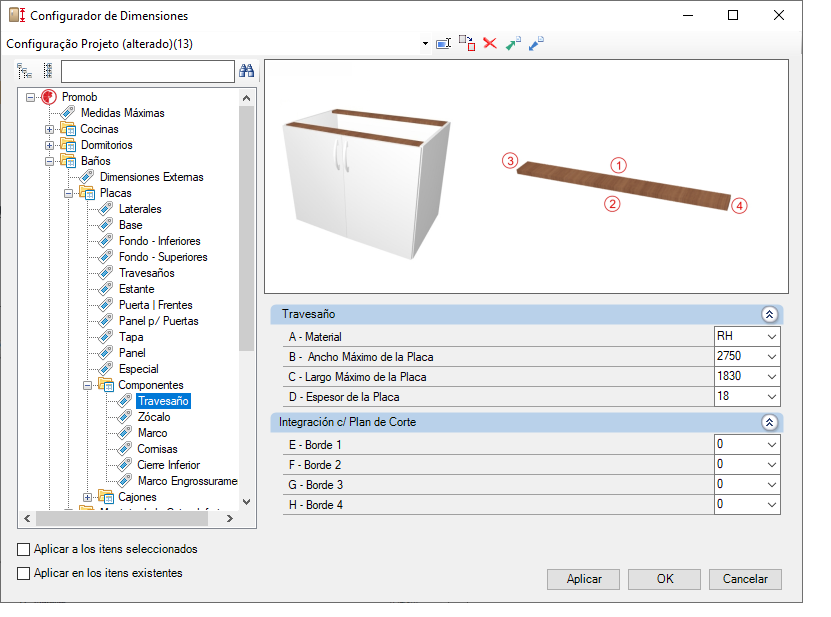The width and height of the screenshot is (831, 617).
Task: Click the OK button
Action: pos(665,579)
